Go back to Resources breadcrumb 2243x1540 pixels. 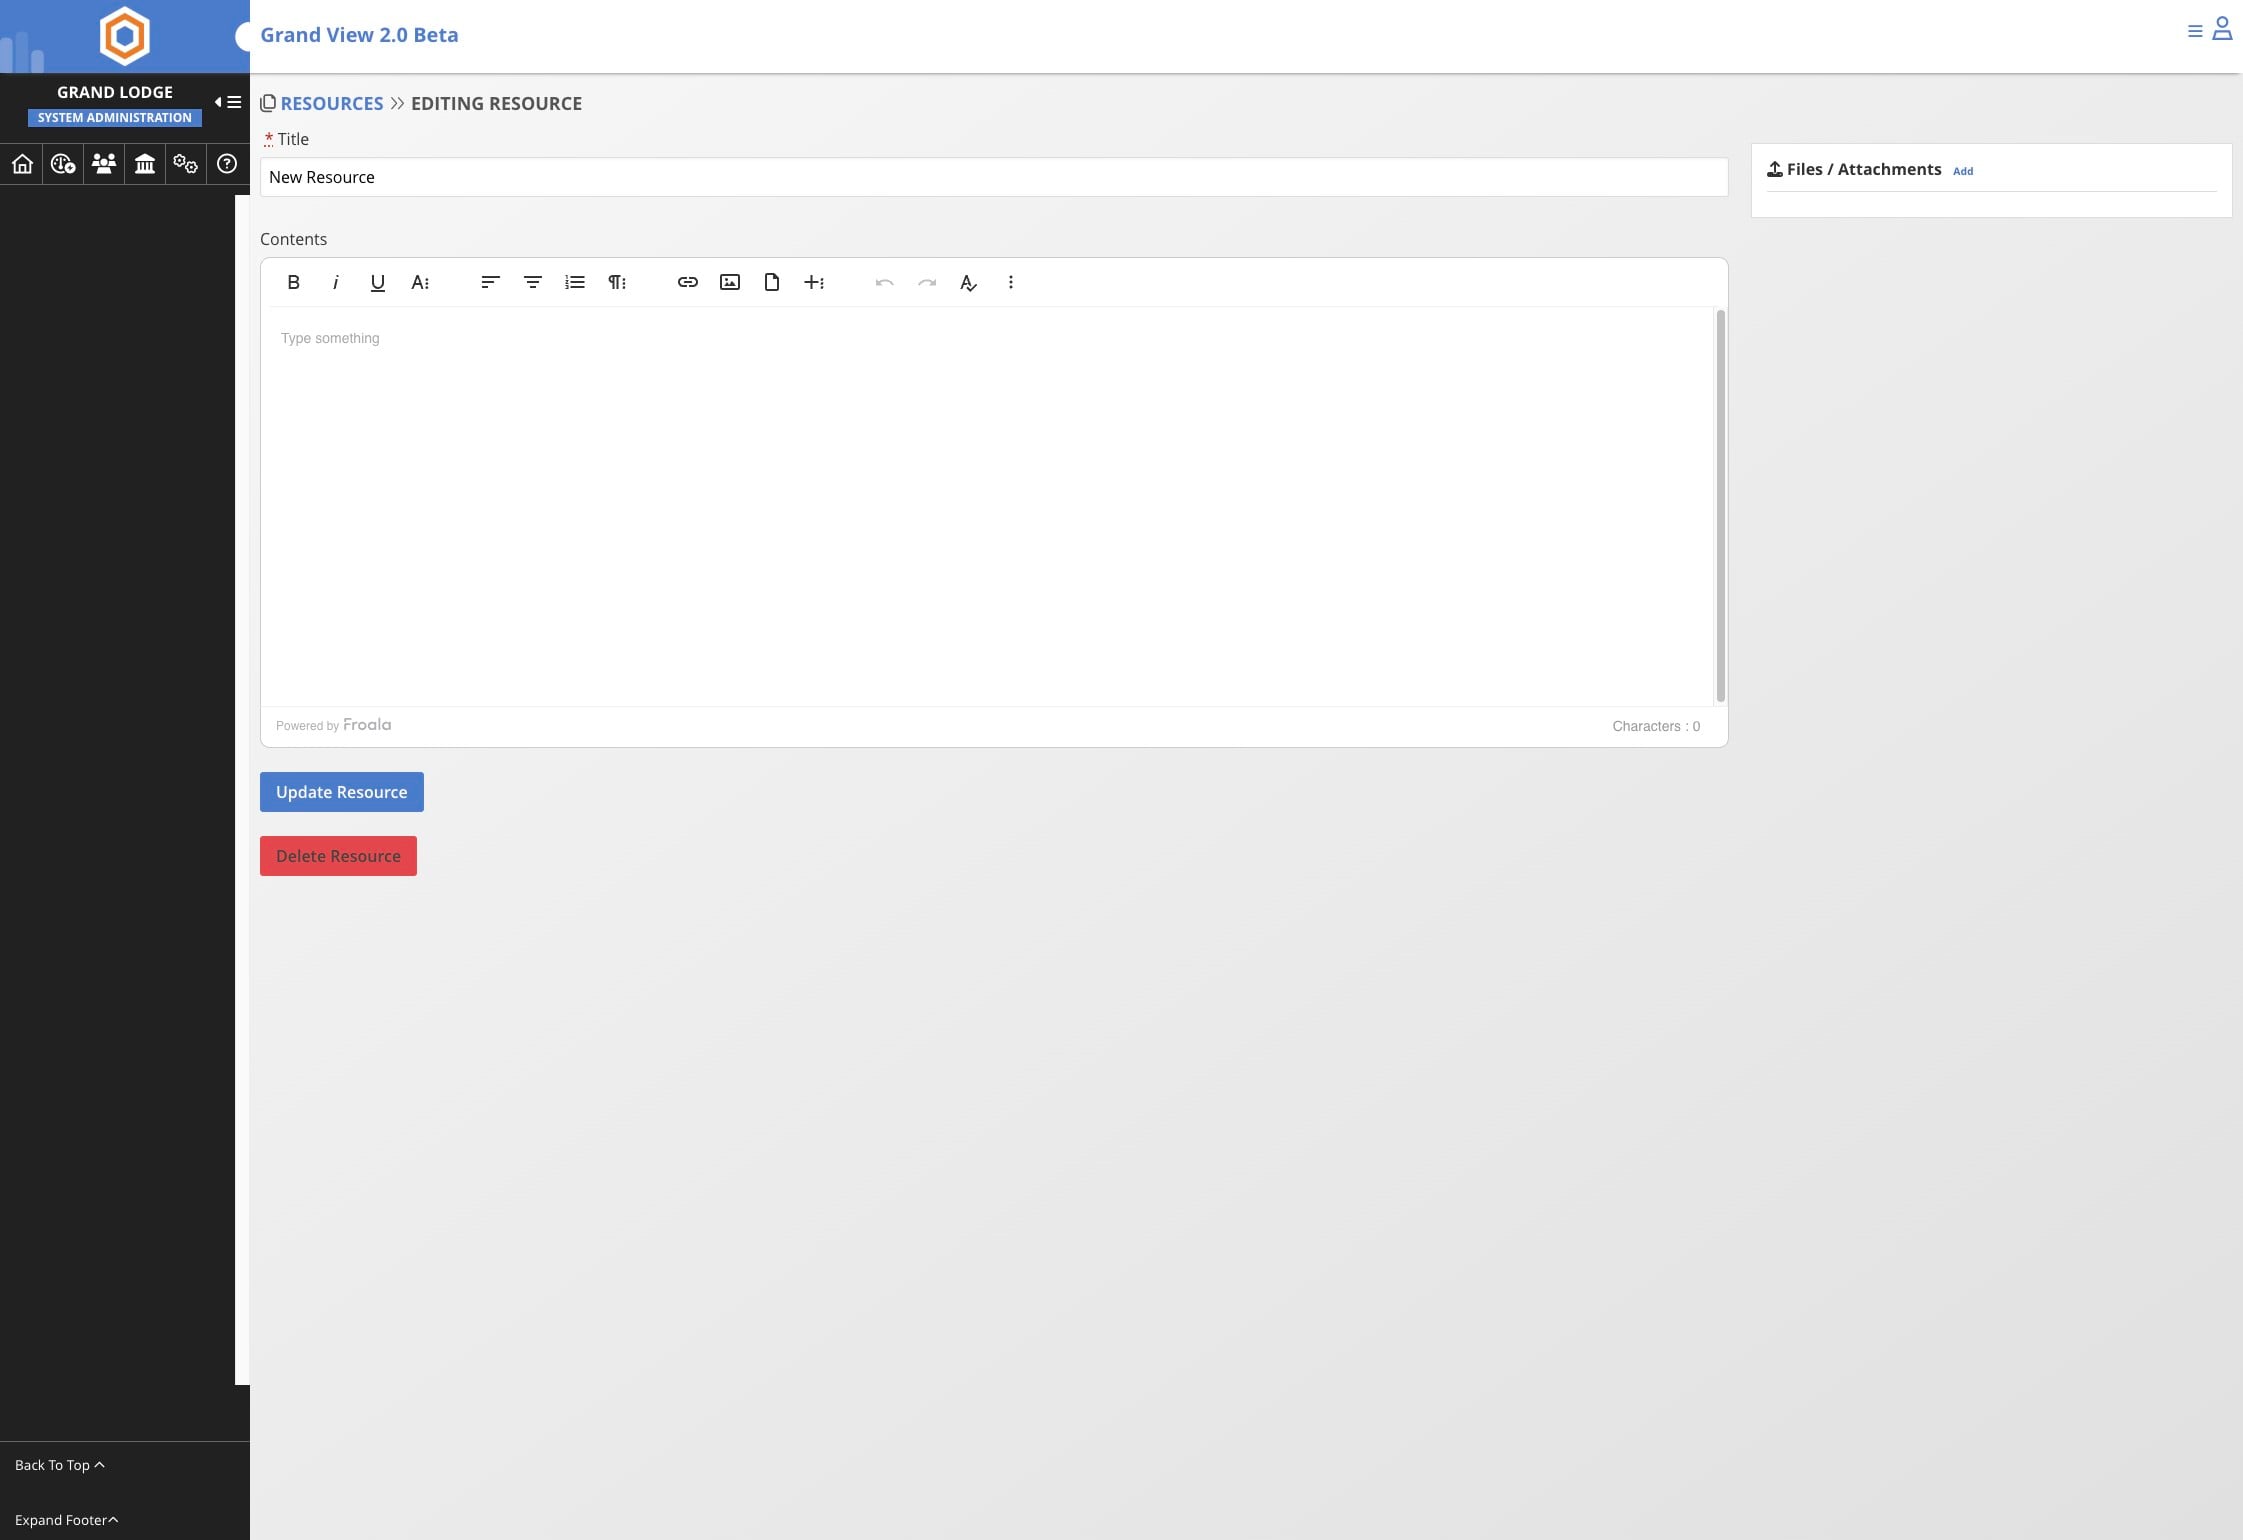(x=331, y=103)
